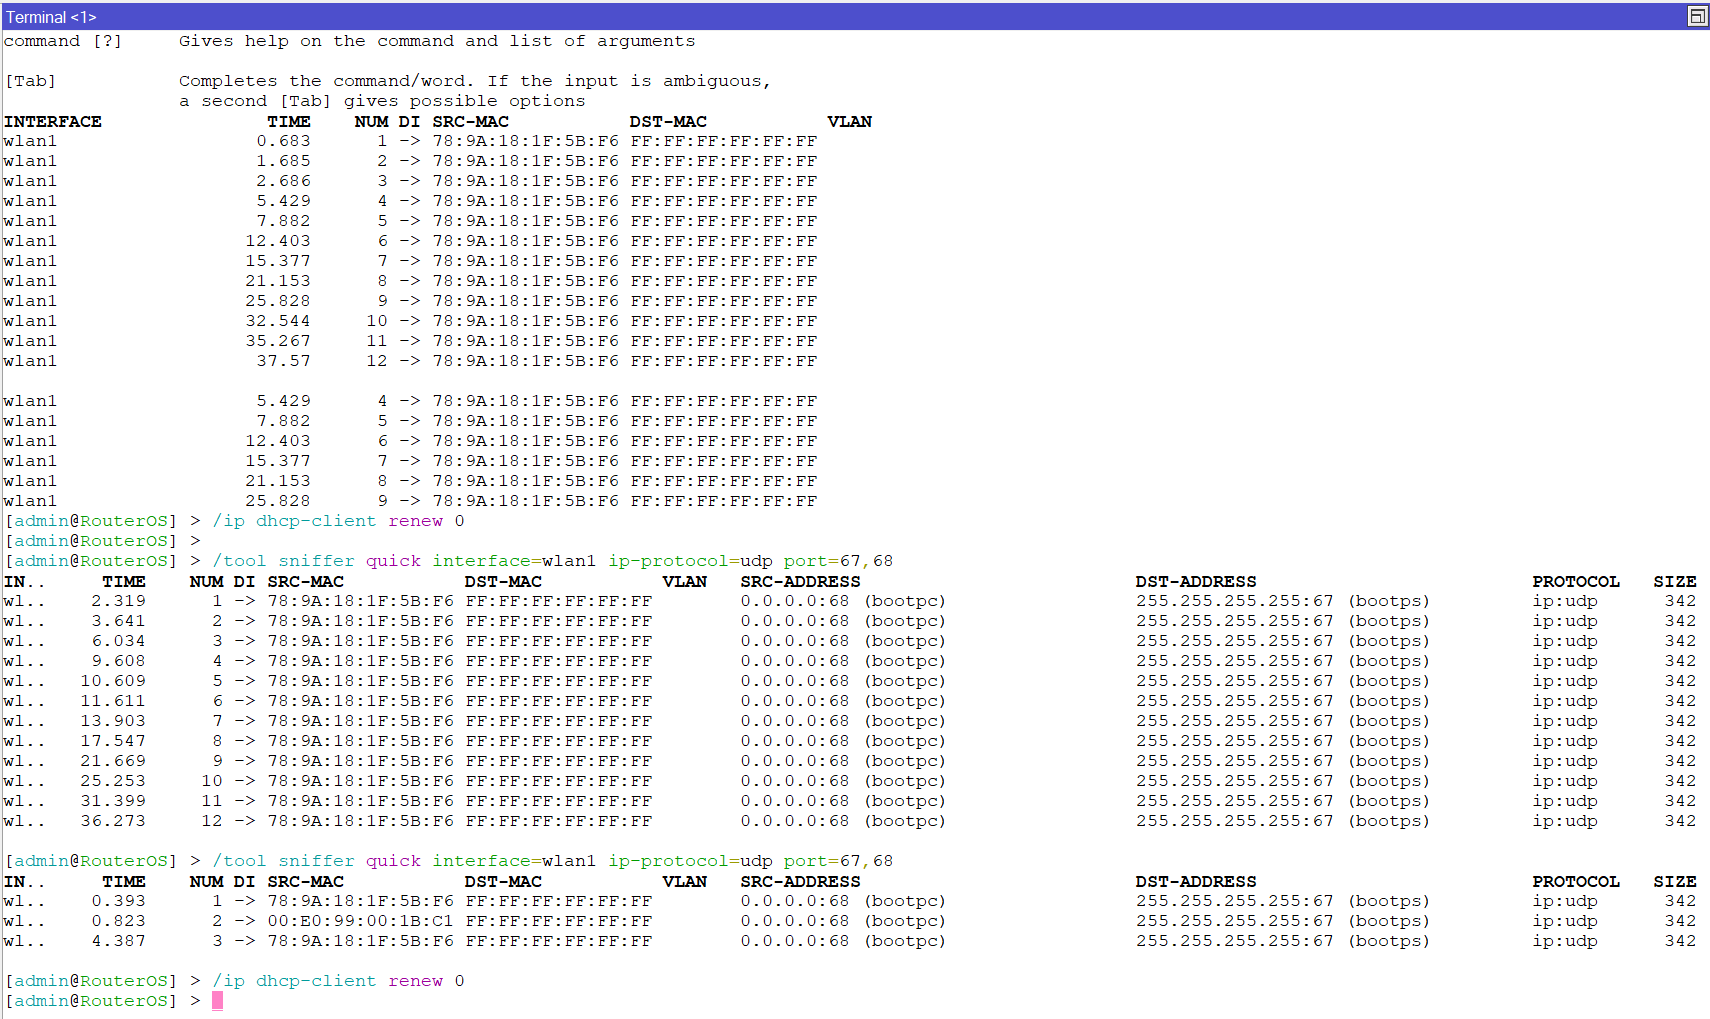Viewport: 1710px width, 1019px height.
Task: Click the terminal cursor at last prompt
Action: coord(217,1001)
